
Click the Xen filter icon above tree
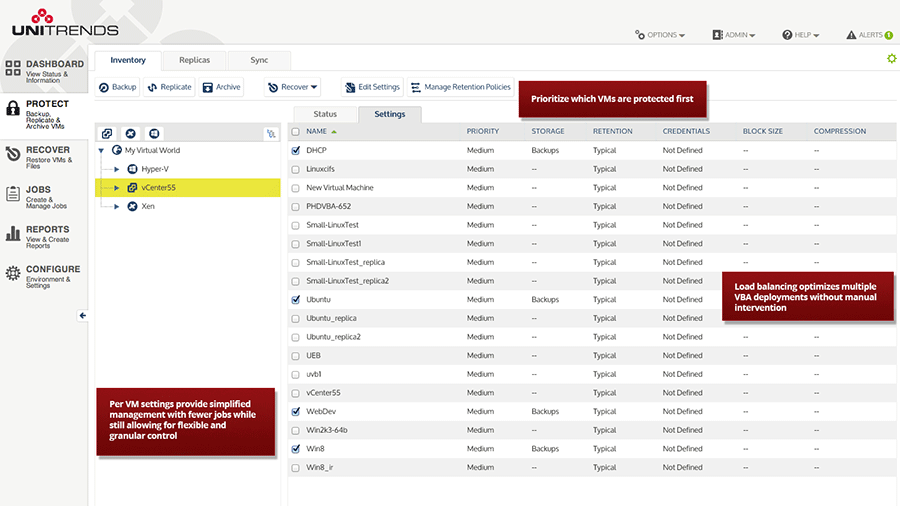130,134
